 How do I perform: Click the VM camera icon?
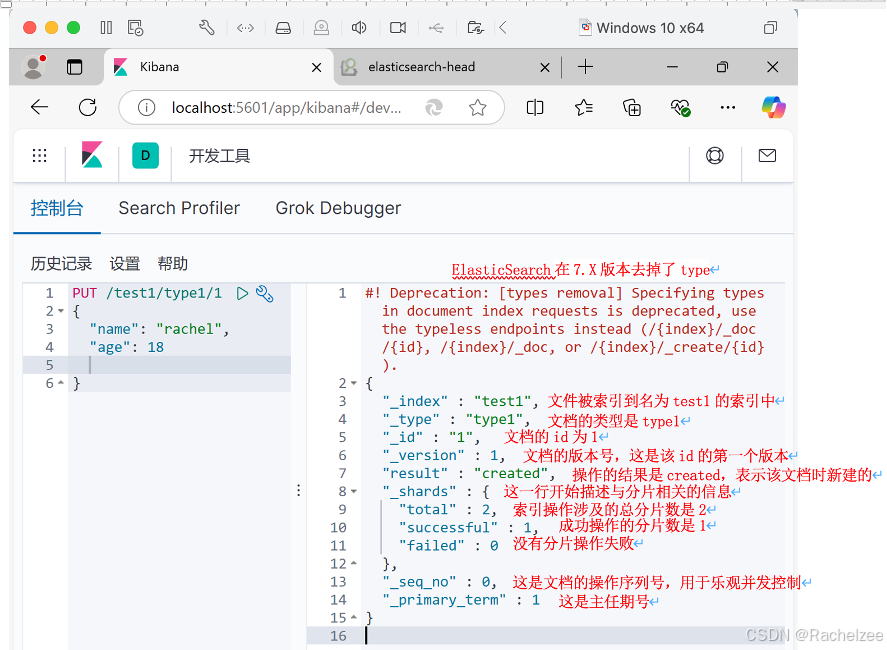(398, 28)
